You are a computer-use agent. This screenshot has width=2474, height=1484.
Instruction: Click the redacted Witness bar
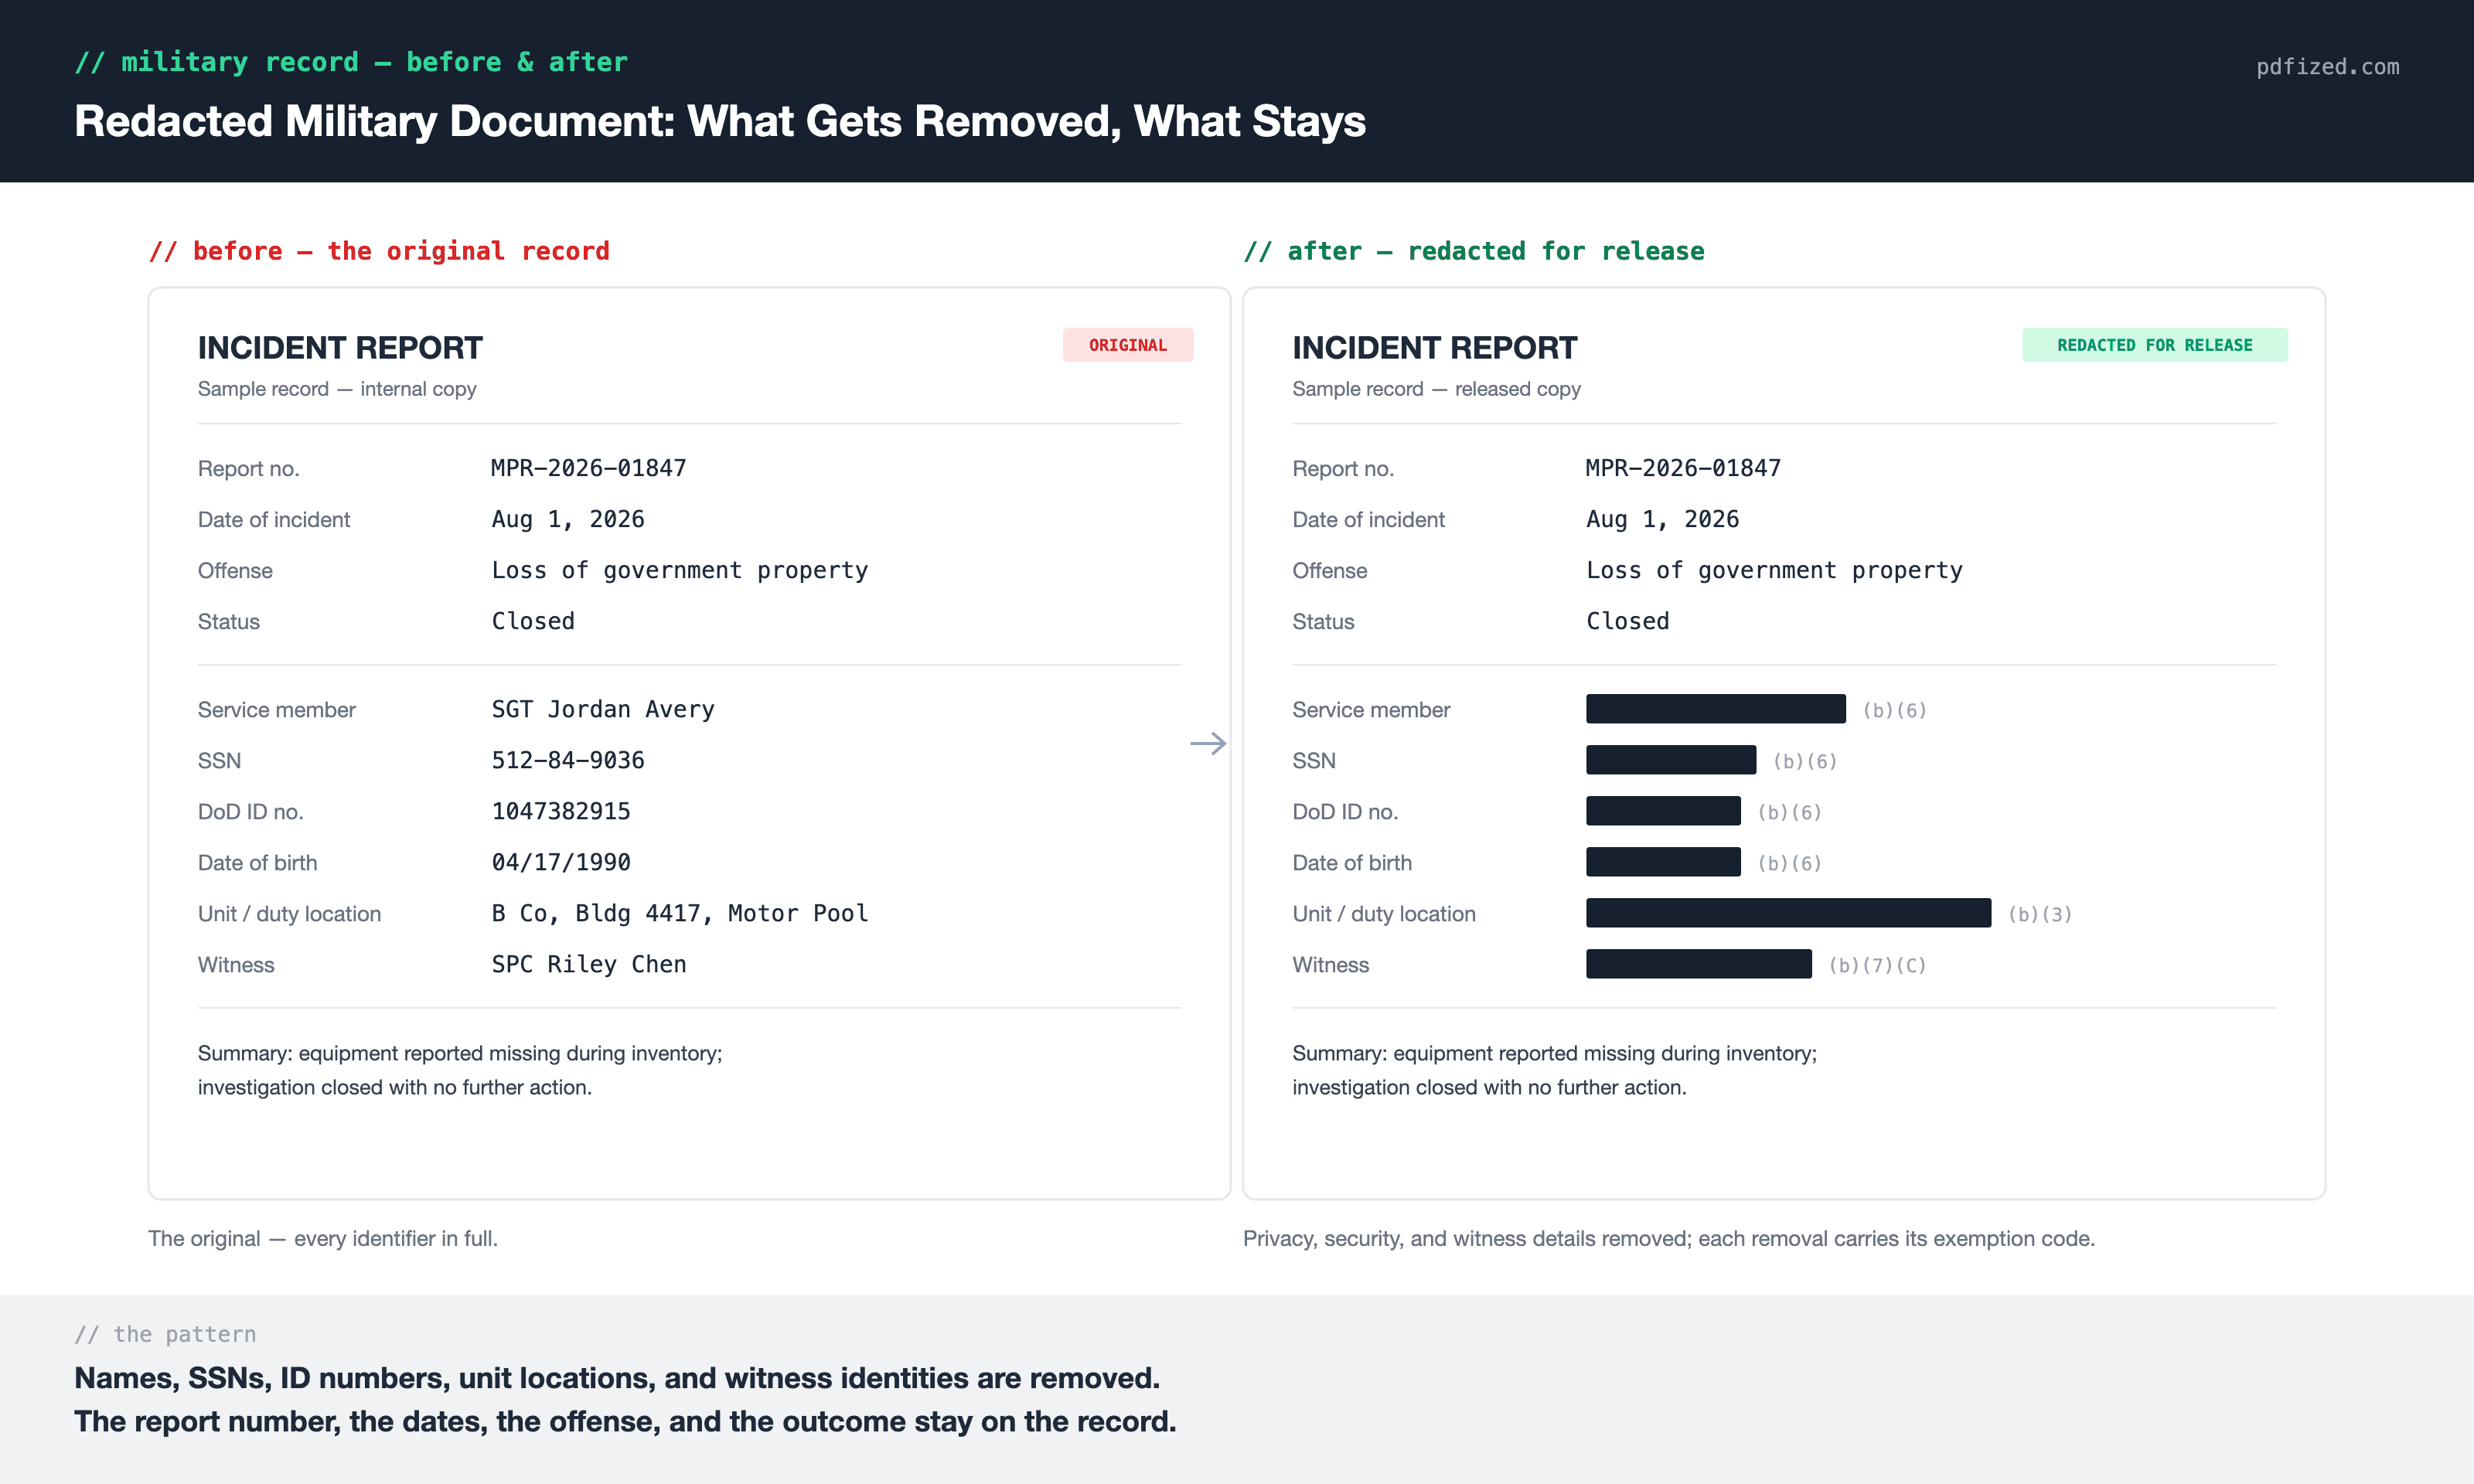pos(1698,964)
